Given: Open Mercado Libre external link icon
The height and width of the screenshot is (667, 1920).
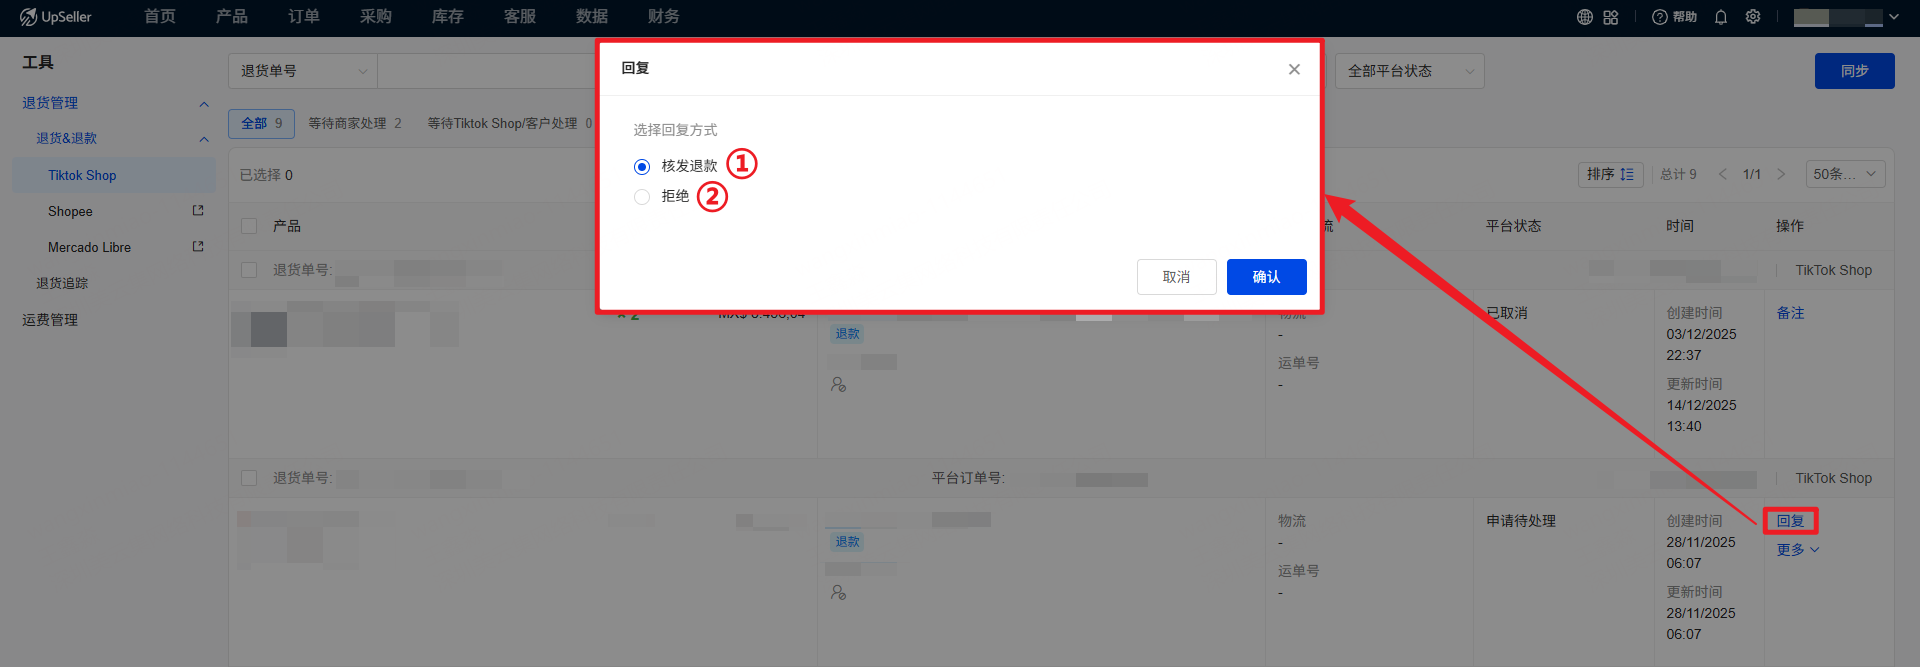Looking at the screenshot, I should click(x=198, y=247).
